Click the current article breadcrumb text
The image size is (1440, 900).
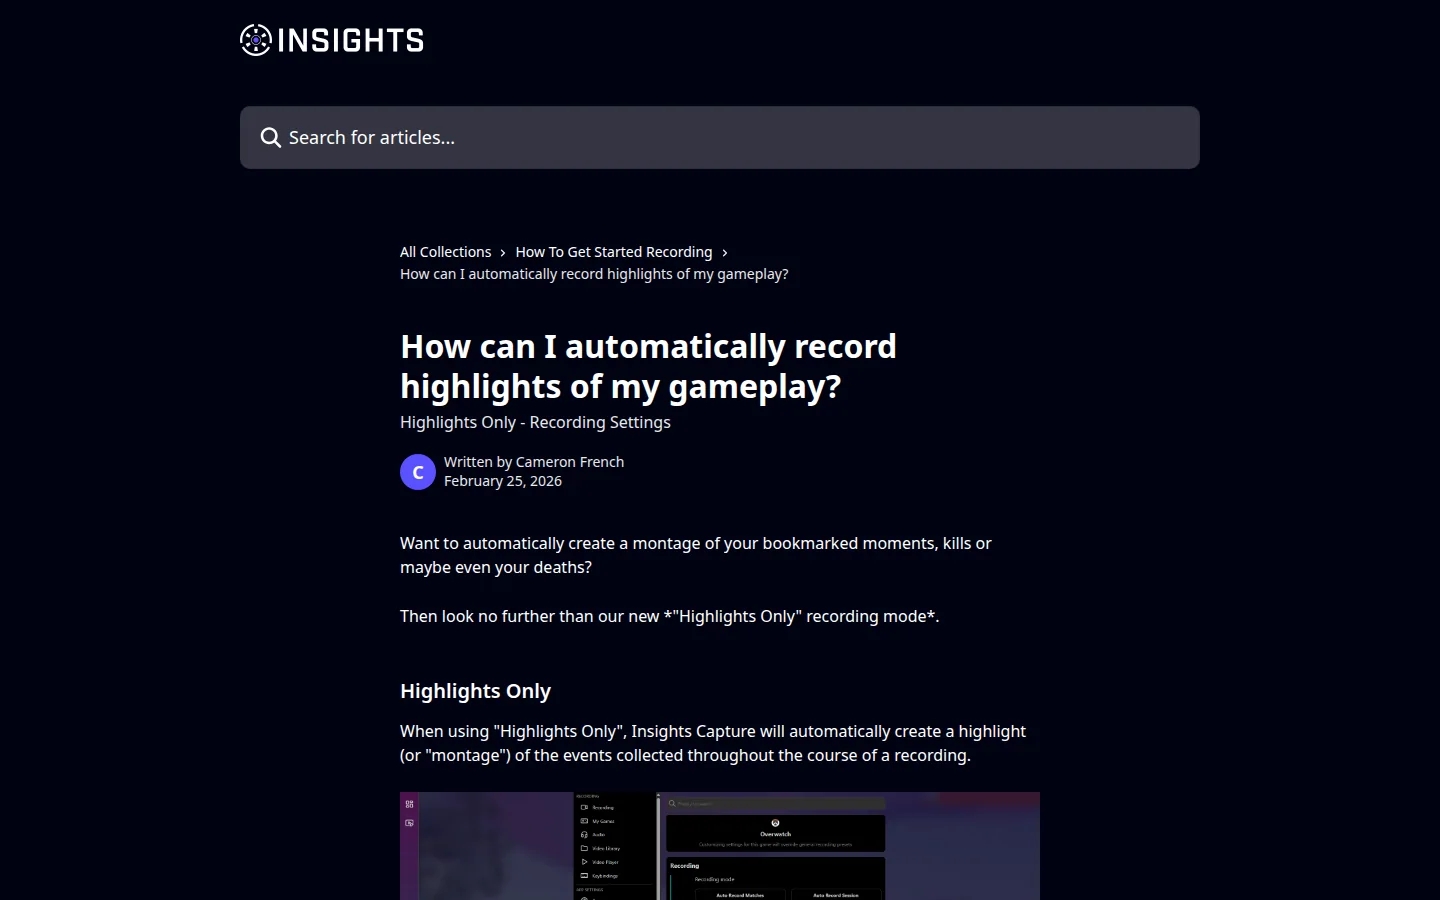[x=594, y=274]
